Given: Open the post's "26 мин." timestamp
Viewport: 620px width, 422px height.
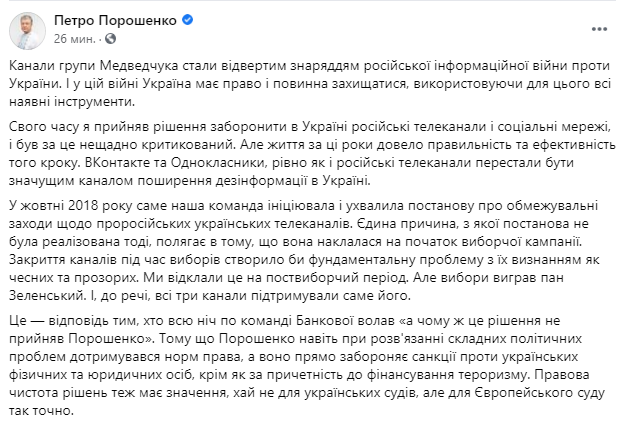Looking at the screenshot, I should [x=74, y=38].
